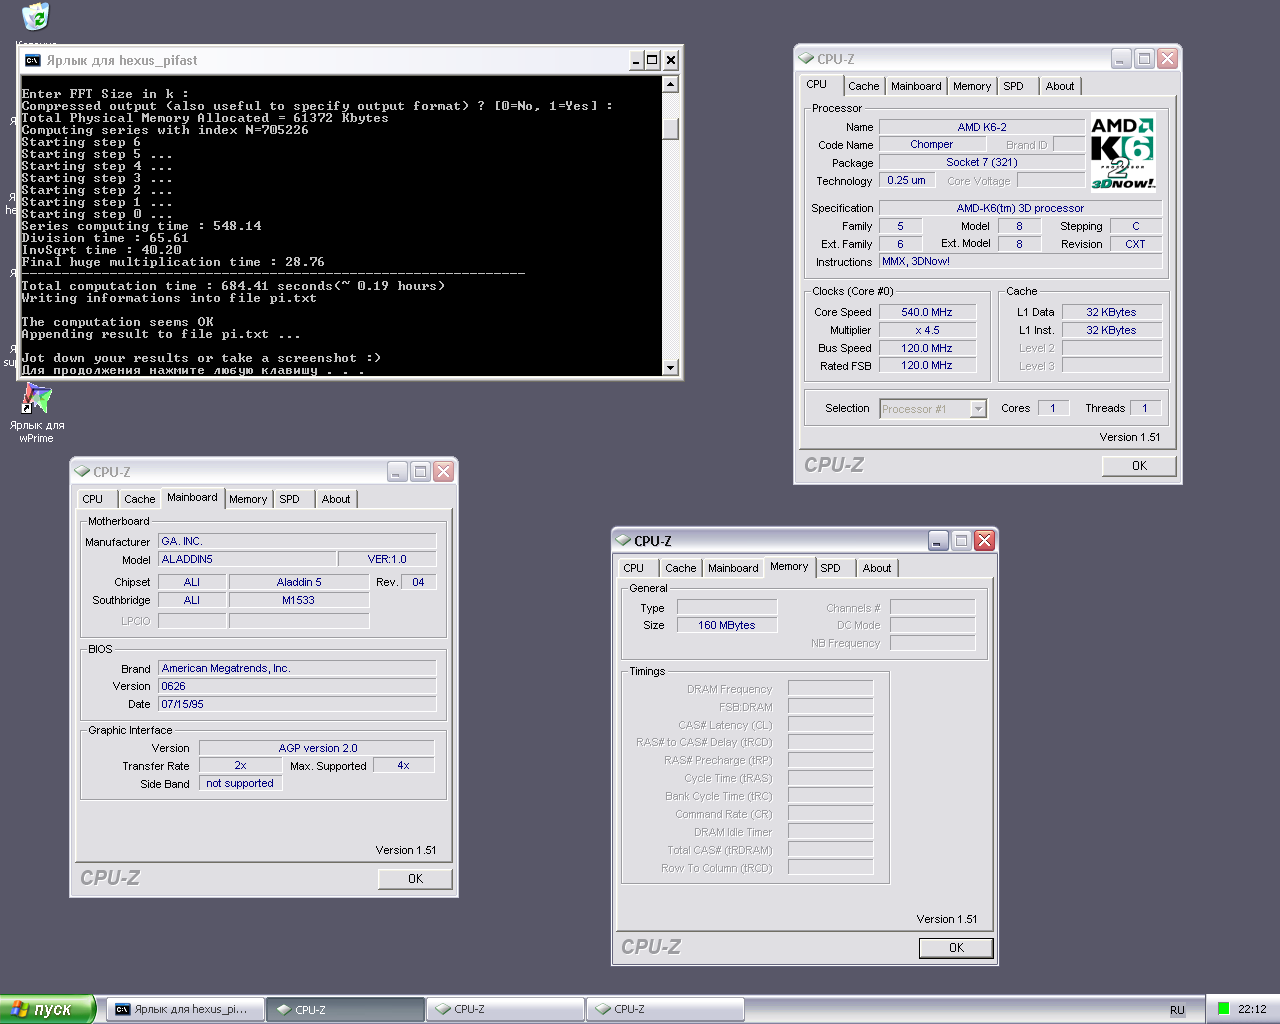This screenshot has width=1280, height=1024.
Task: Activate the hexus_pifast taskbar button
Action: (186, 1009)
